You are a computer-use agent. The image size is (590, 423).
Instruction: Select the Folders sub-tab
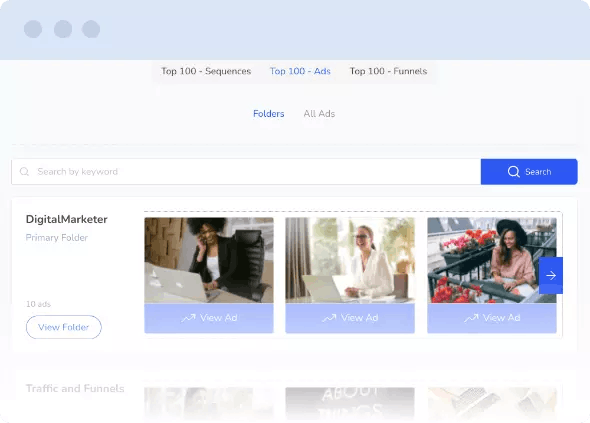[269, 114]
